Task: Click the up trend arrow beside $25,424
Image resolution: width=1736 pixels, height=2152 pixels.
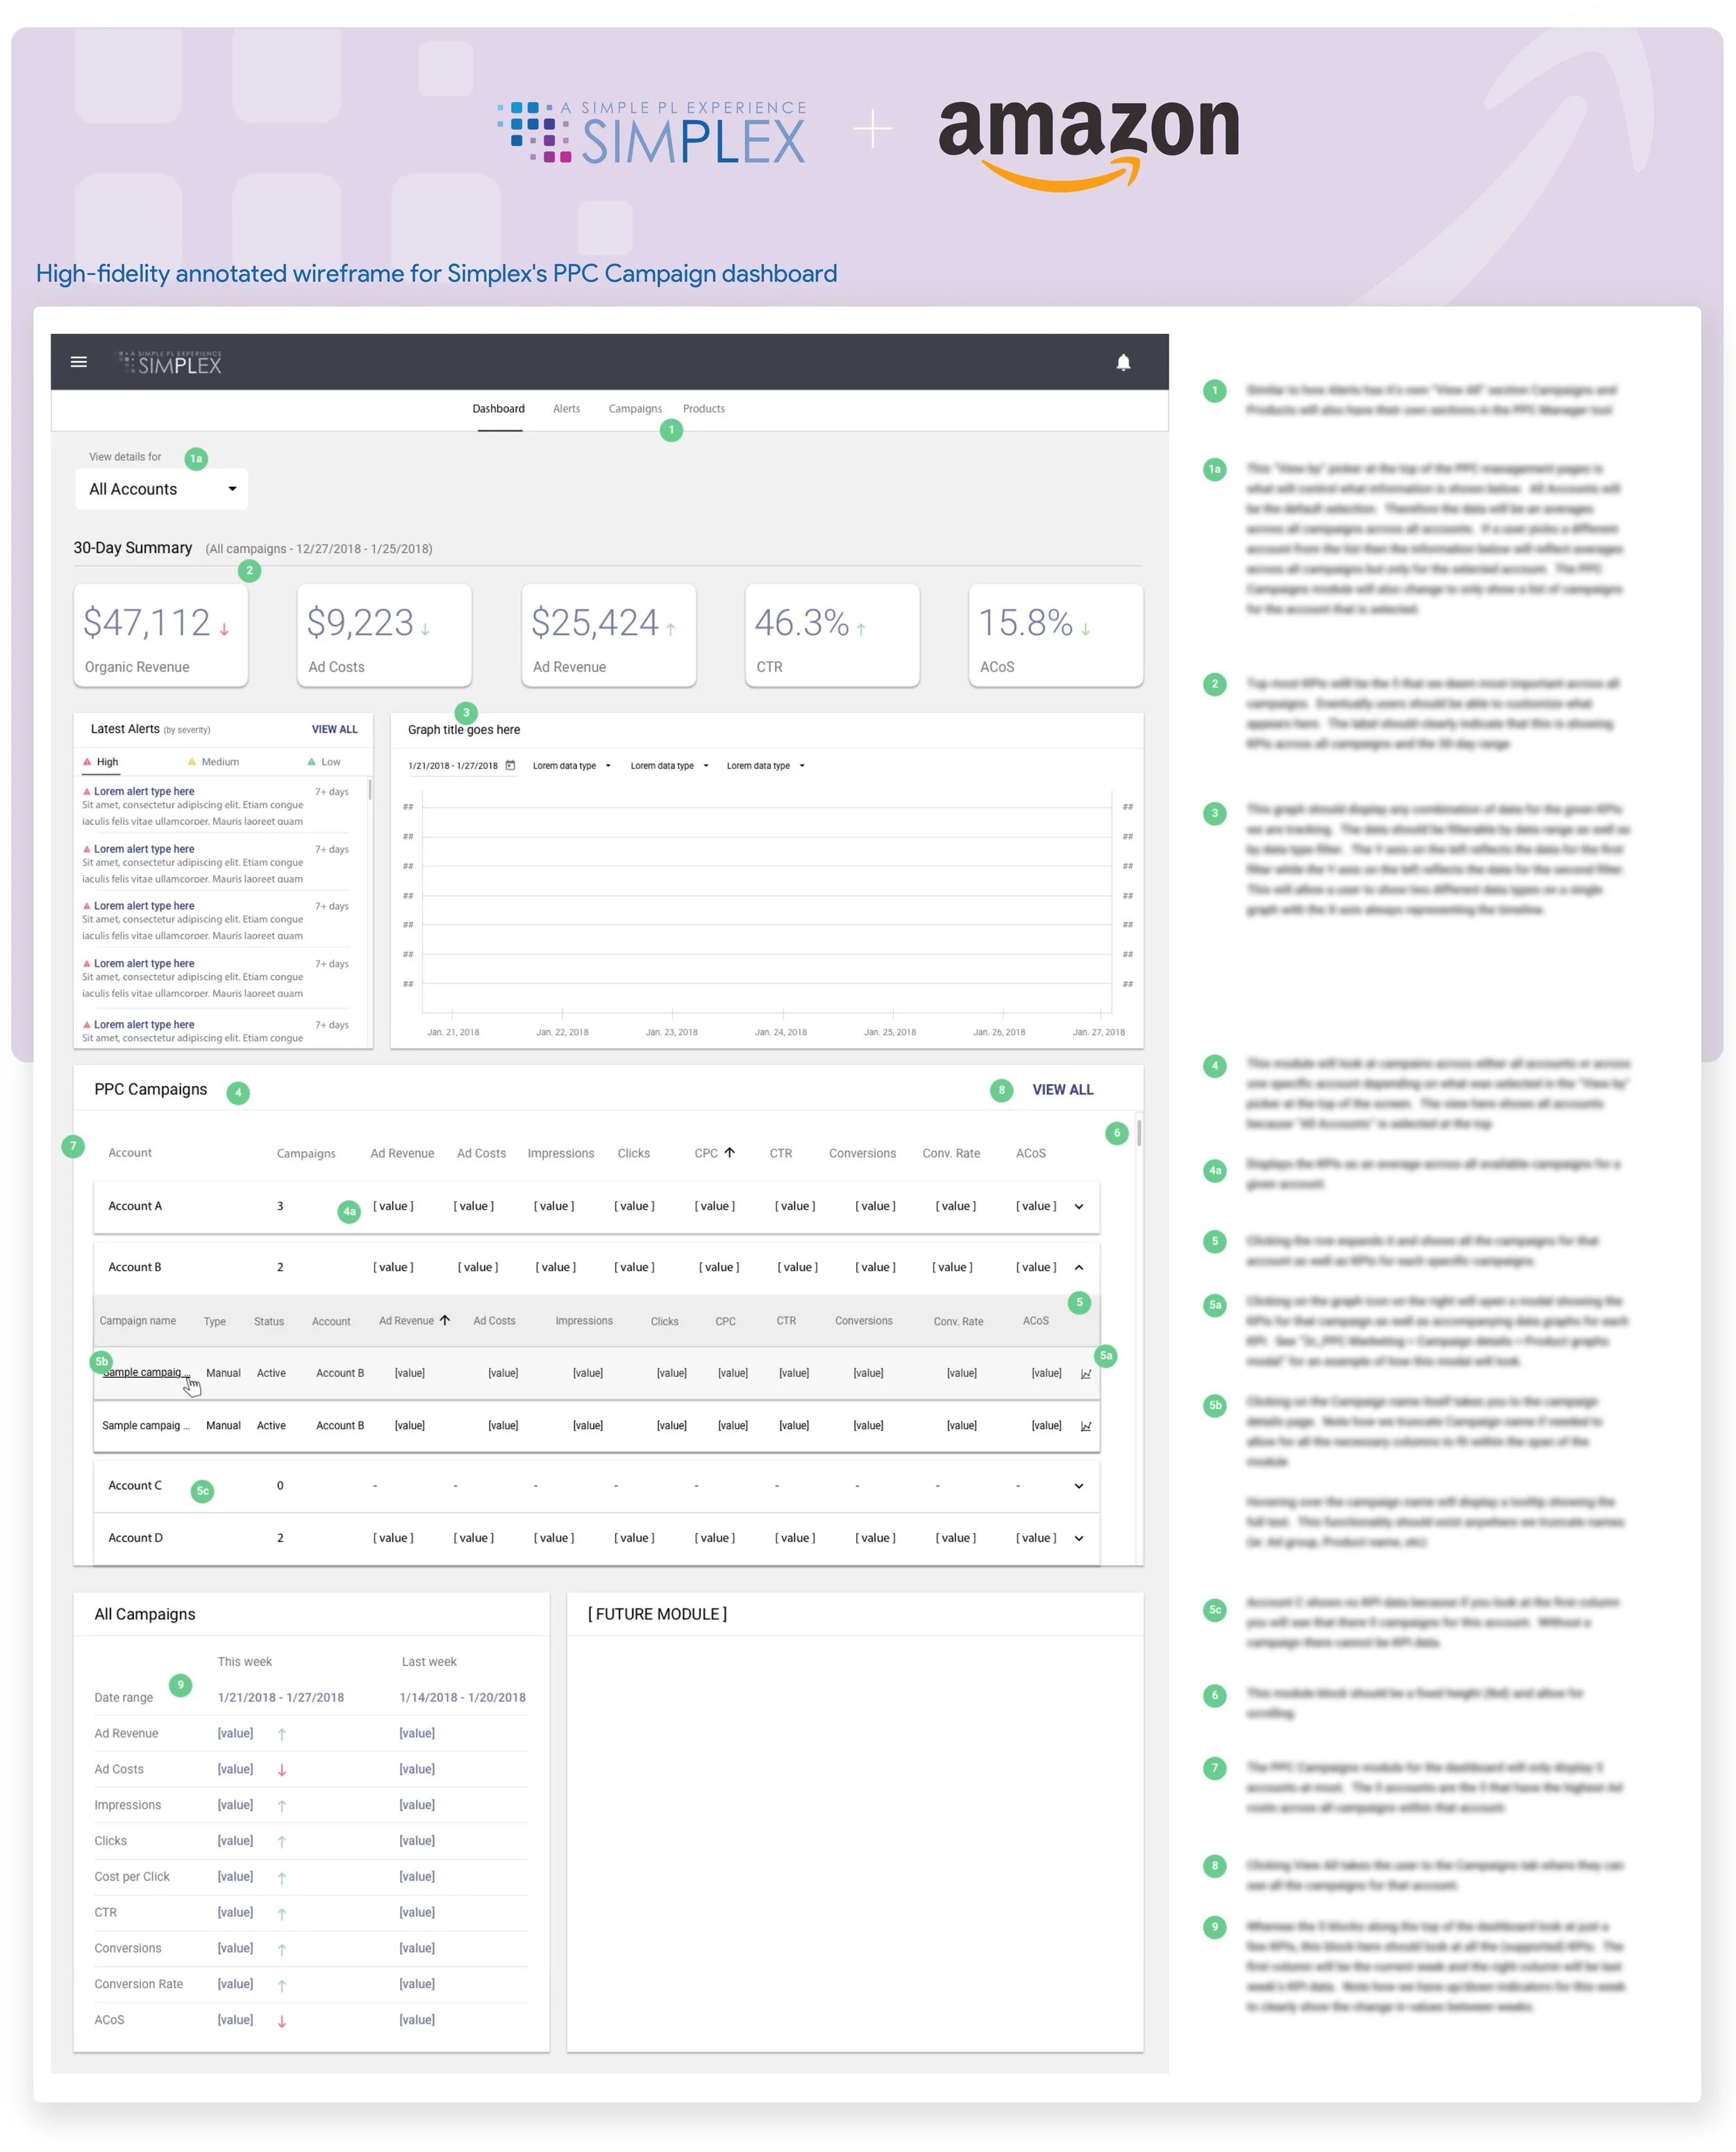Action: (671, 629)
